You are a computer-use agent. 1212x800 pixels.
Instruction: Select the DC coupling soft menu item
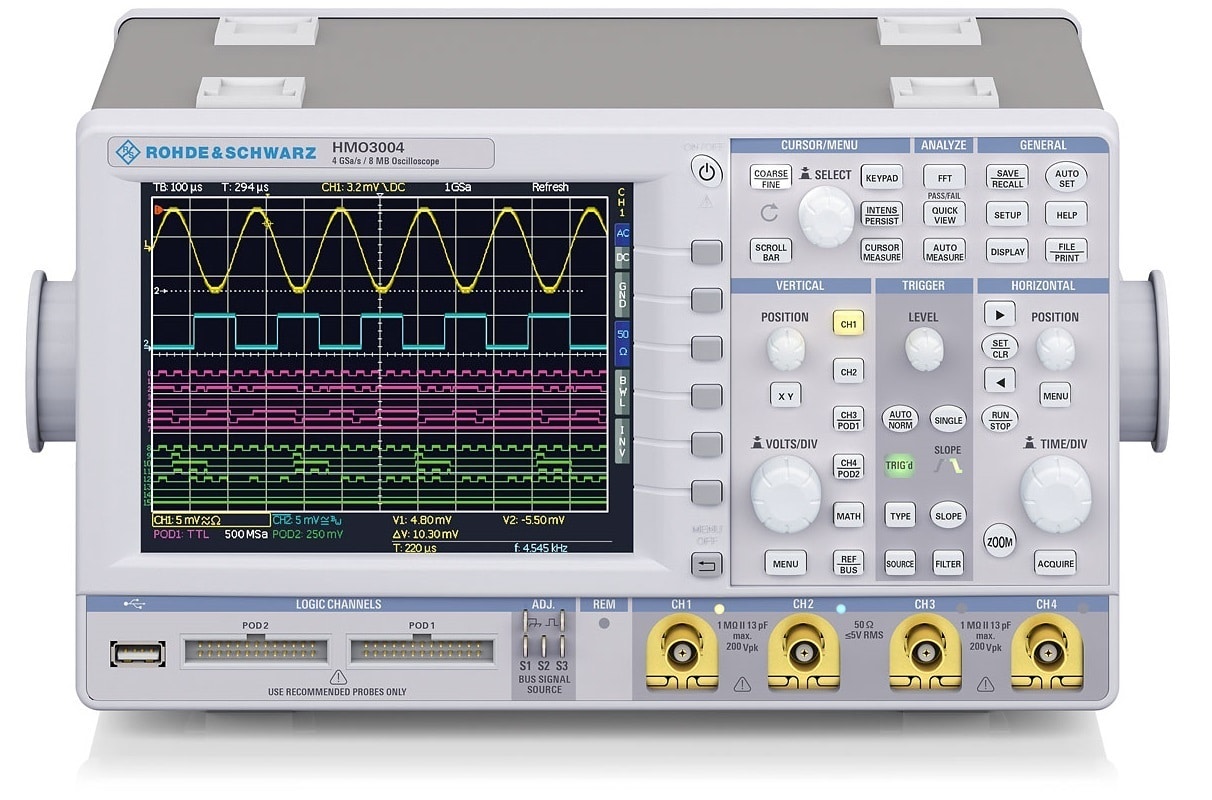click(x=623, y=257)
